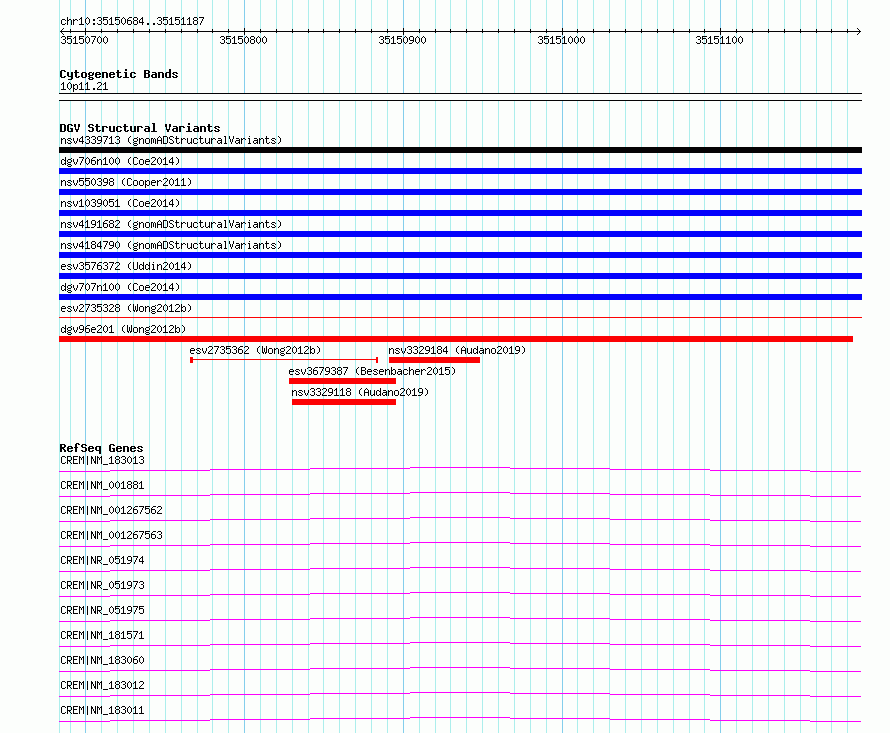The width and height of the screenshot is (890, 733).
Task: Click the chr10:35150684..35151187 coordinate label
Action: 132,21
